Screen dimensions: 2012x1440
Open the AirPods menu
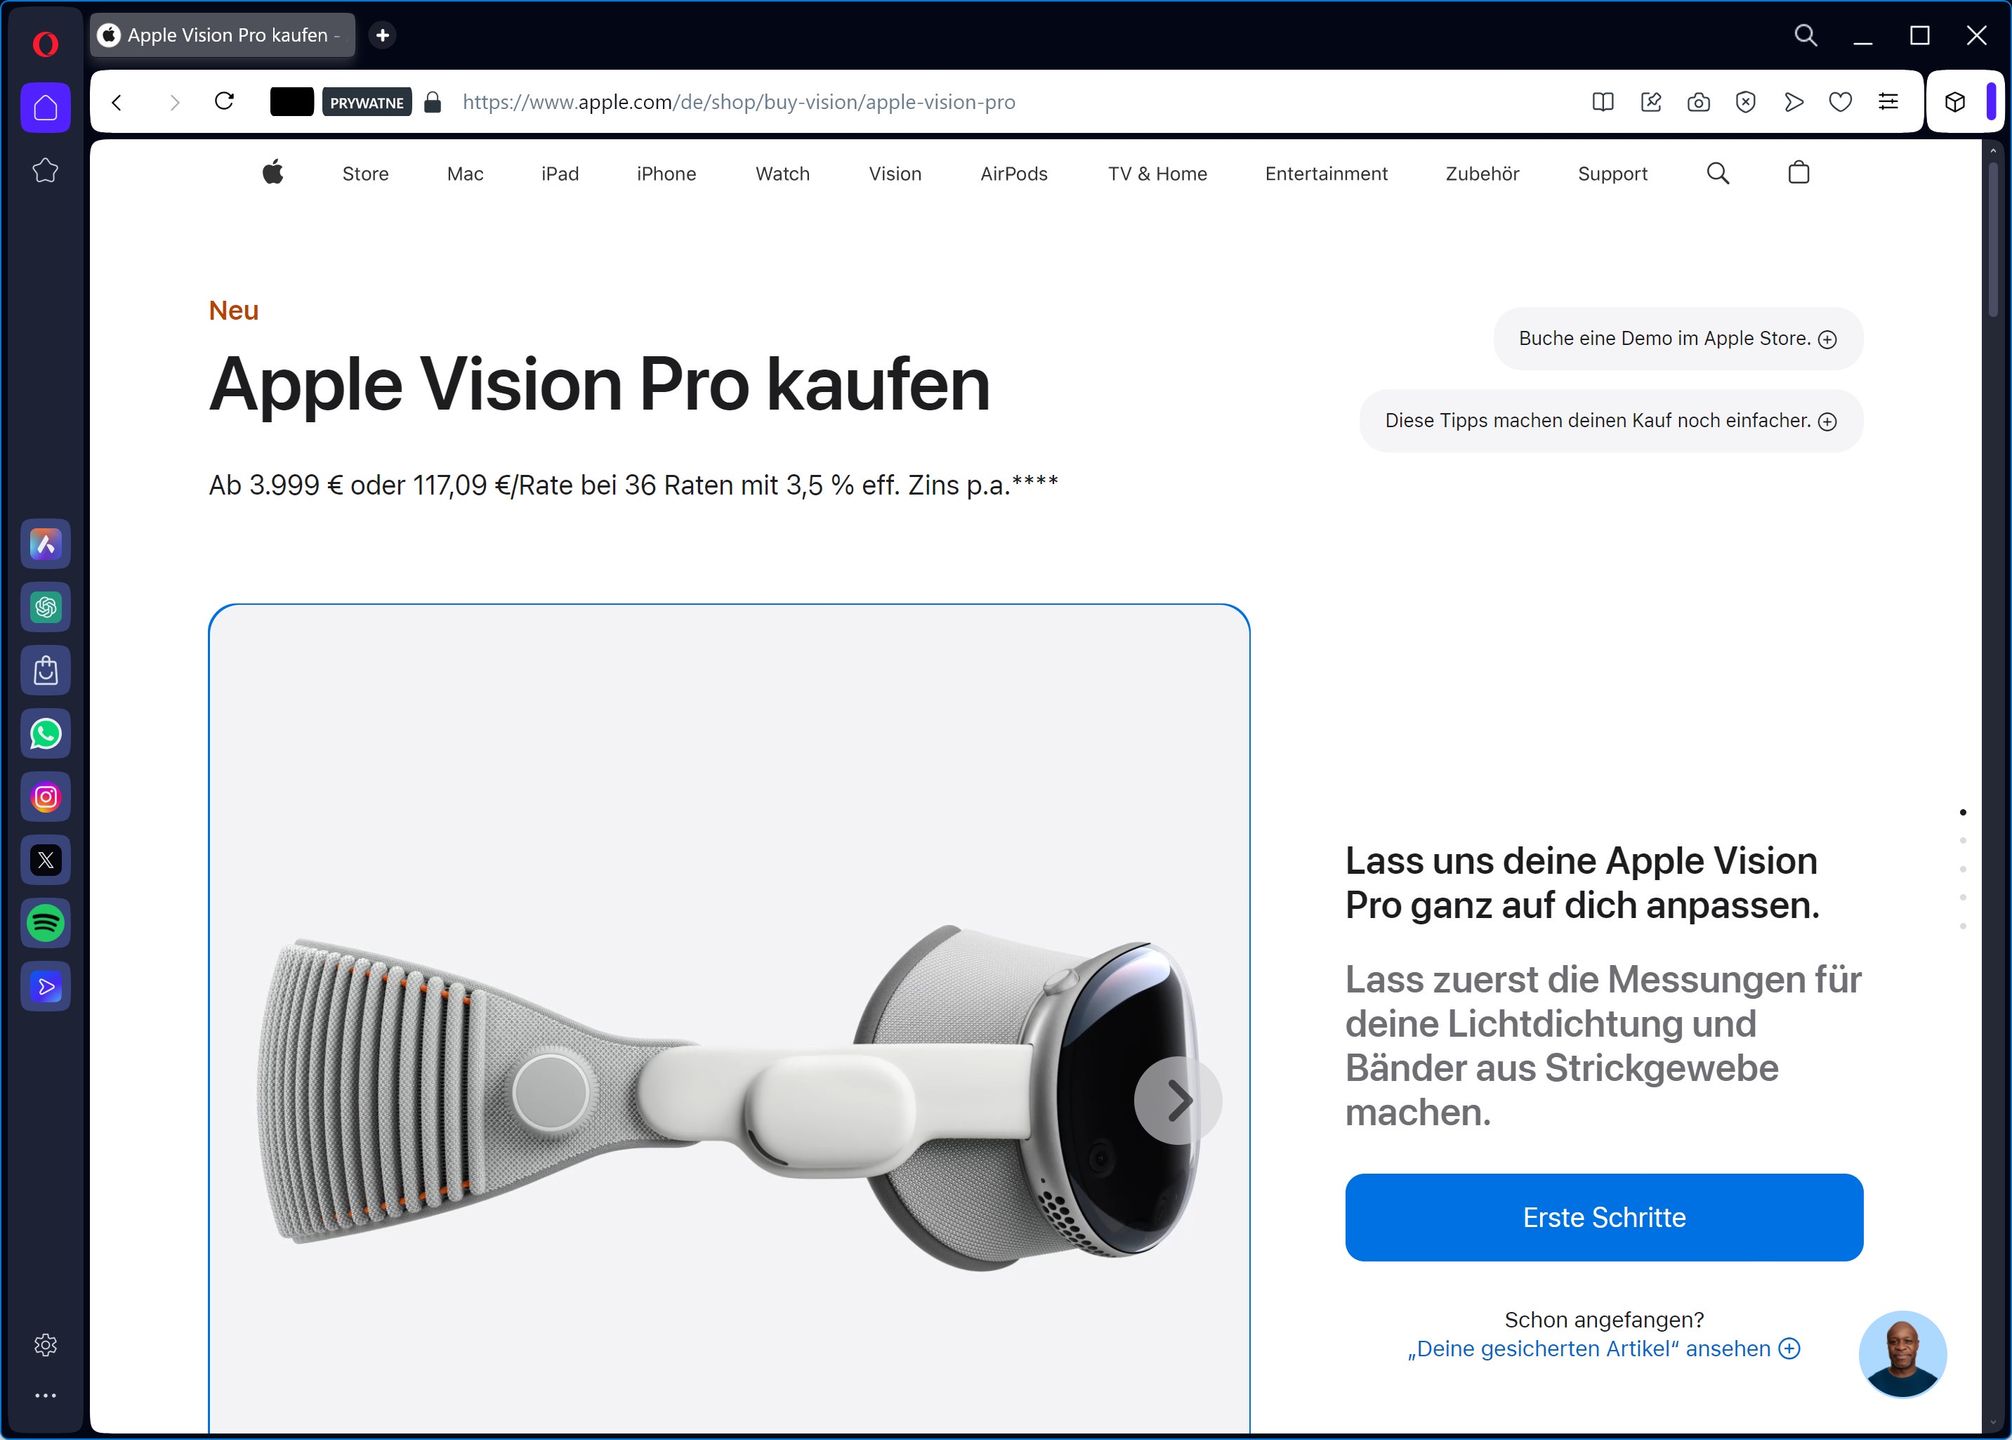1014,174
